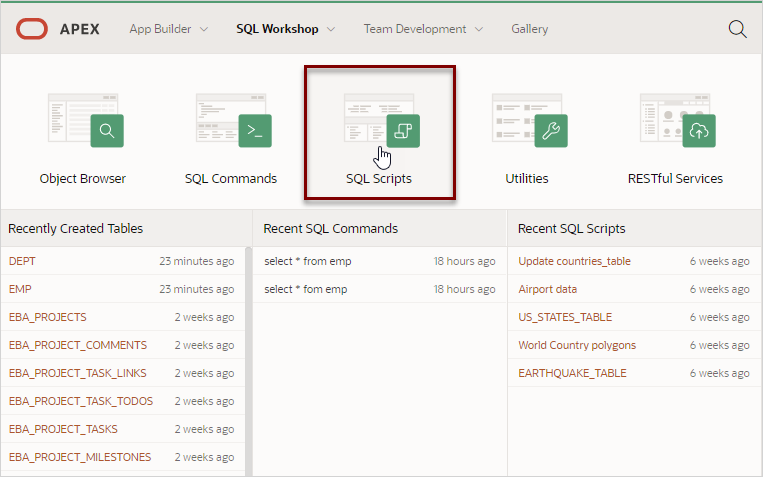Click '23 minutes ago' beside EMP
This screenshot has width=763, height=477.
197,289
